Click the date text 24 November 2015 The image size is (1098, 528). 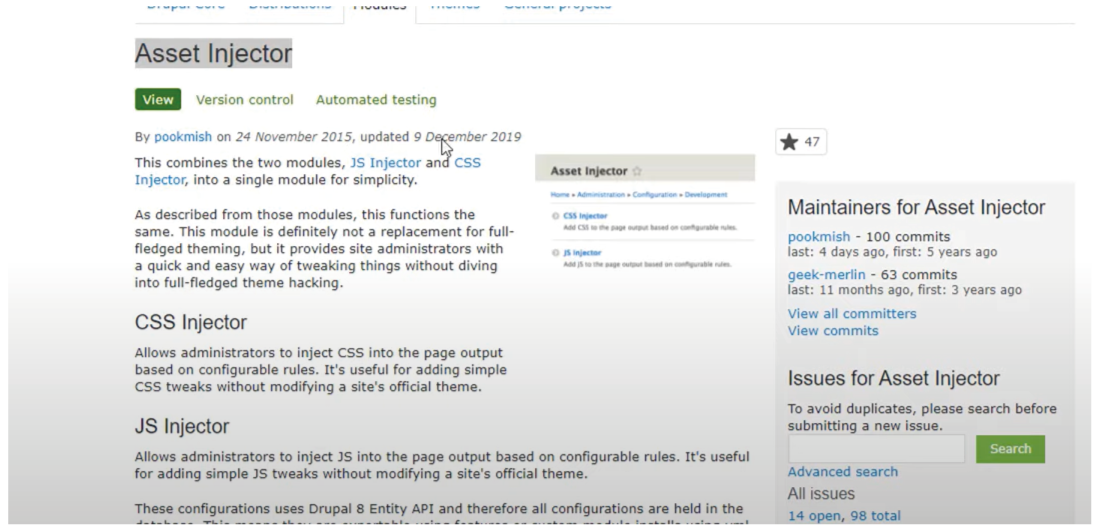[294, 137]
